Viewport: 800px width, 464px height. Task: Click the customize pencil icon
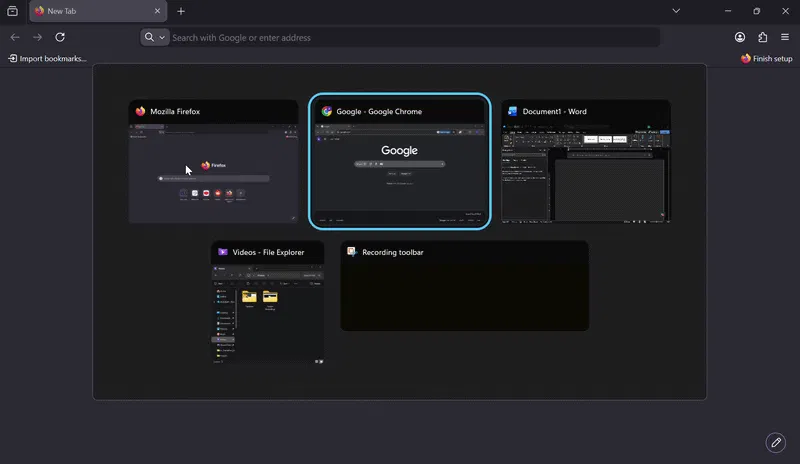[x=776, y=443]
